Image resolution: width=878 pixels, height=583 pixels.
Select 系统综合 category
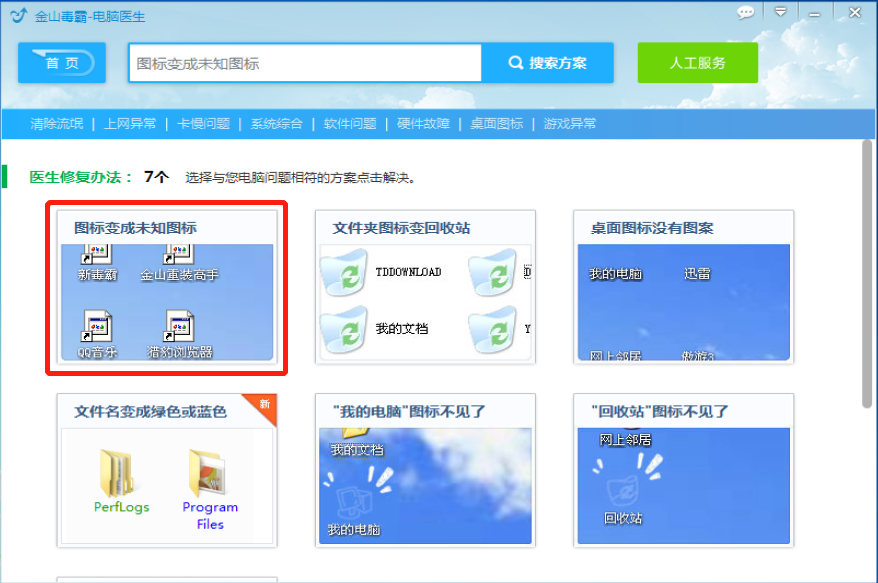[277, 124]
